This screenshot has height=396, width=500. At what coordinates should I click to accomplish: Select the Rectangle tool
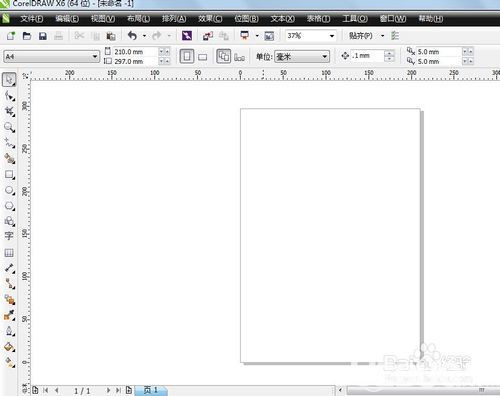pos(9,174)
